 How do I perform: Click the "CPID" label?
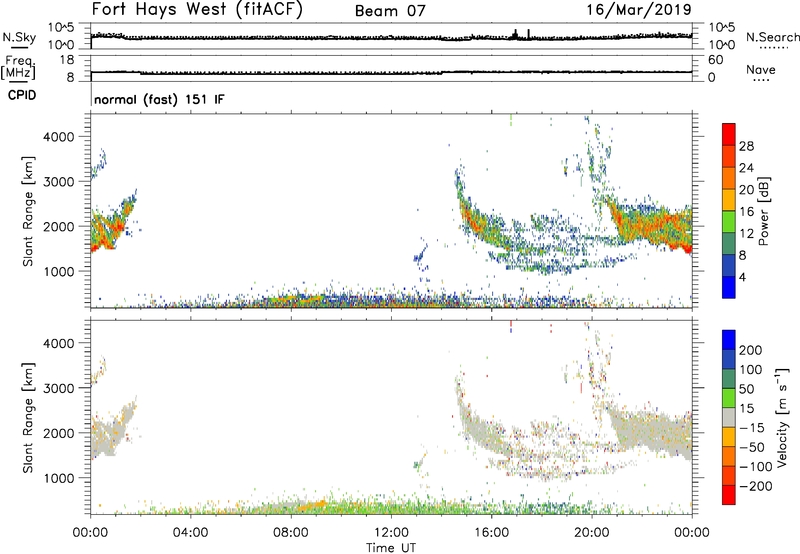coord(22,95)
